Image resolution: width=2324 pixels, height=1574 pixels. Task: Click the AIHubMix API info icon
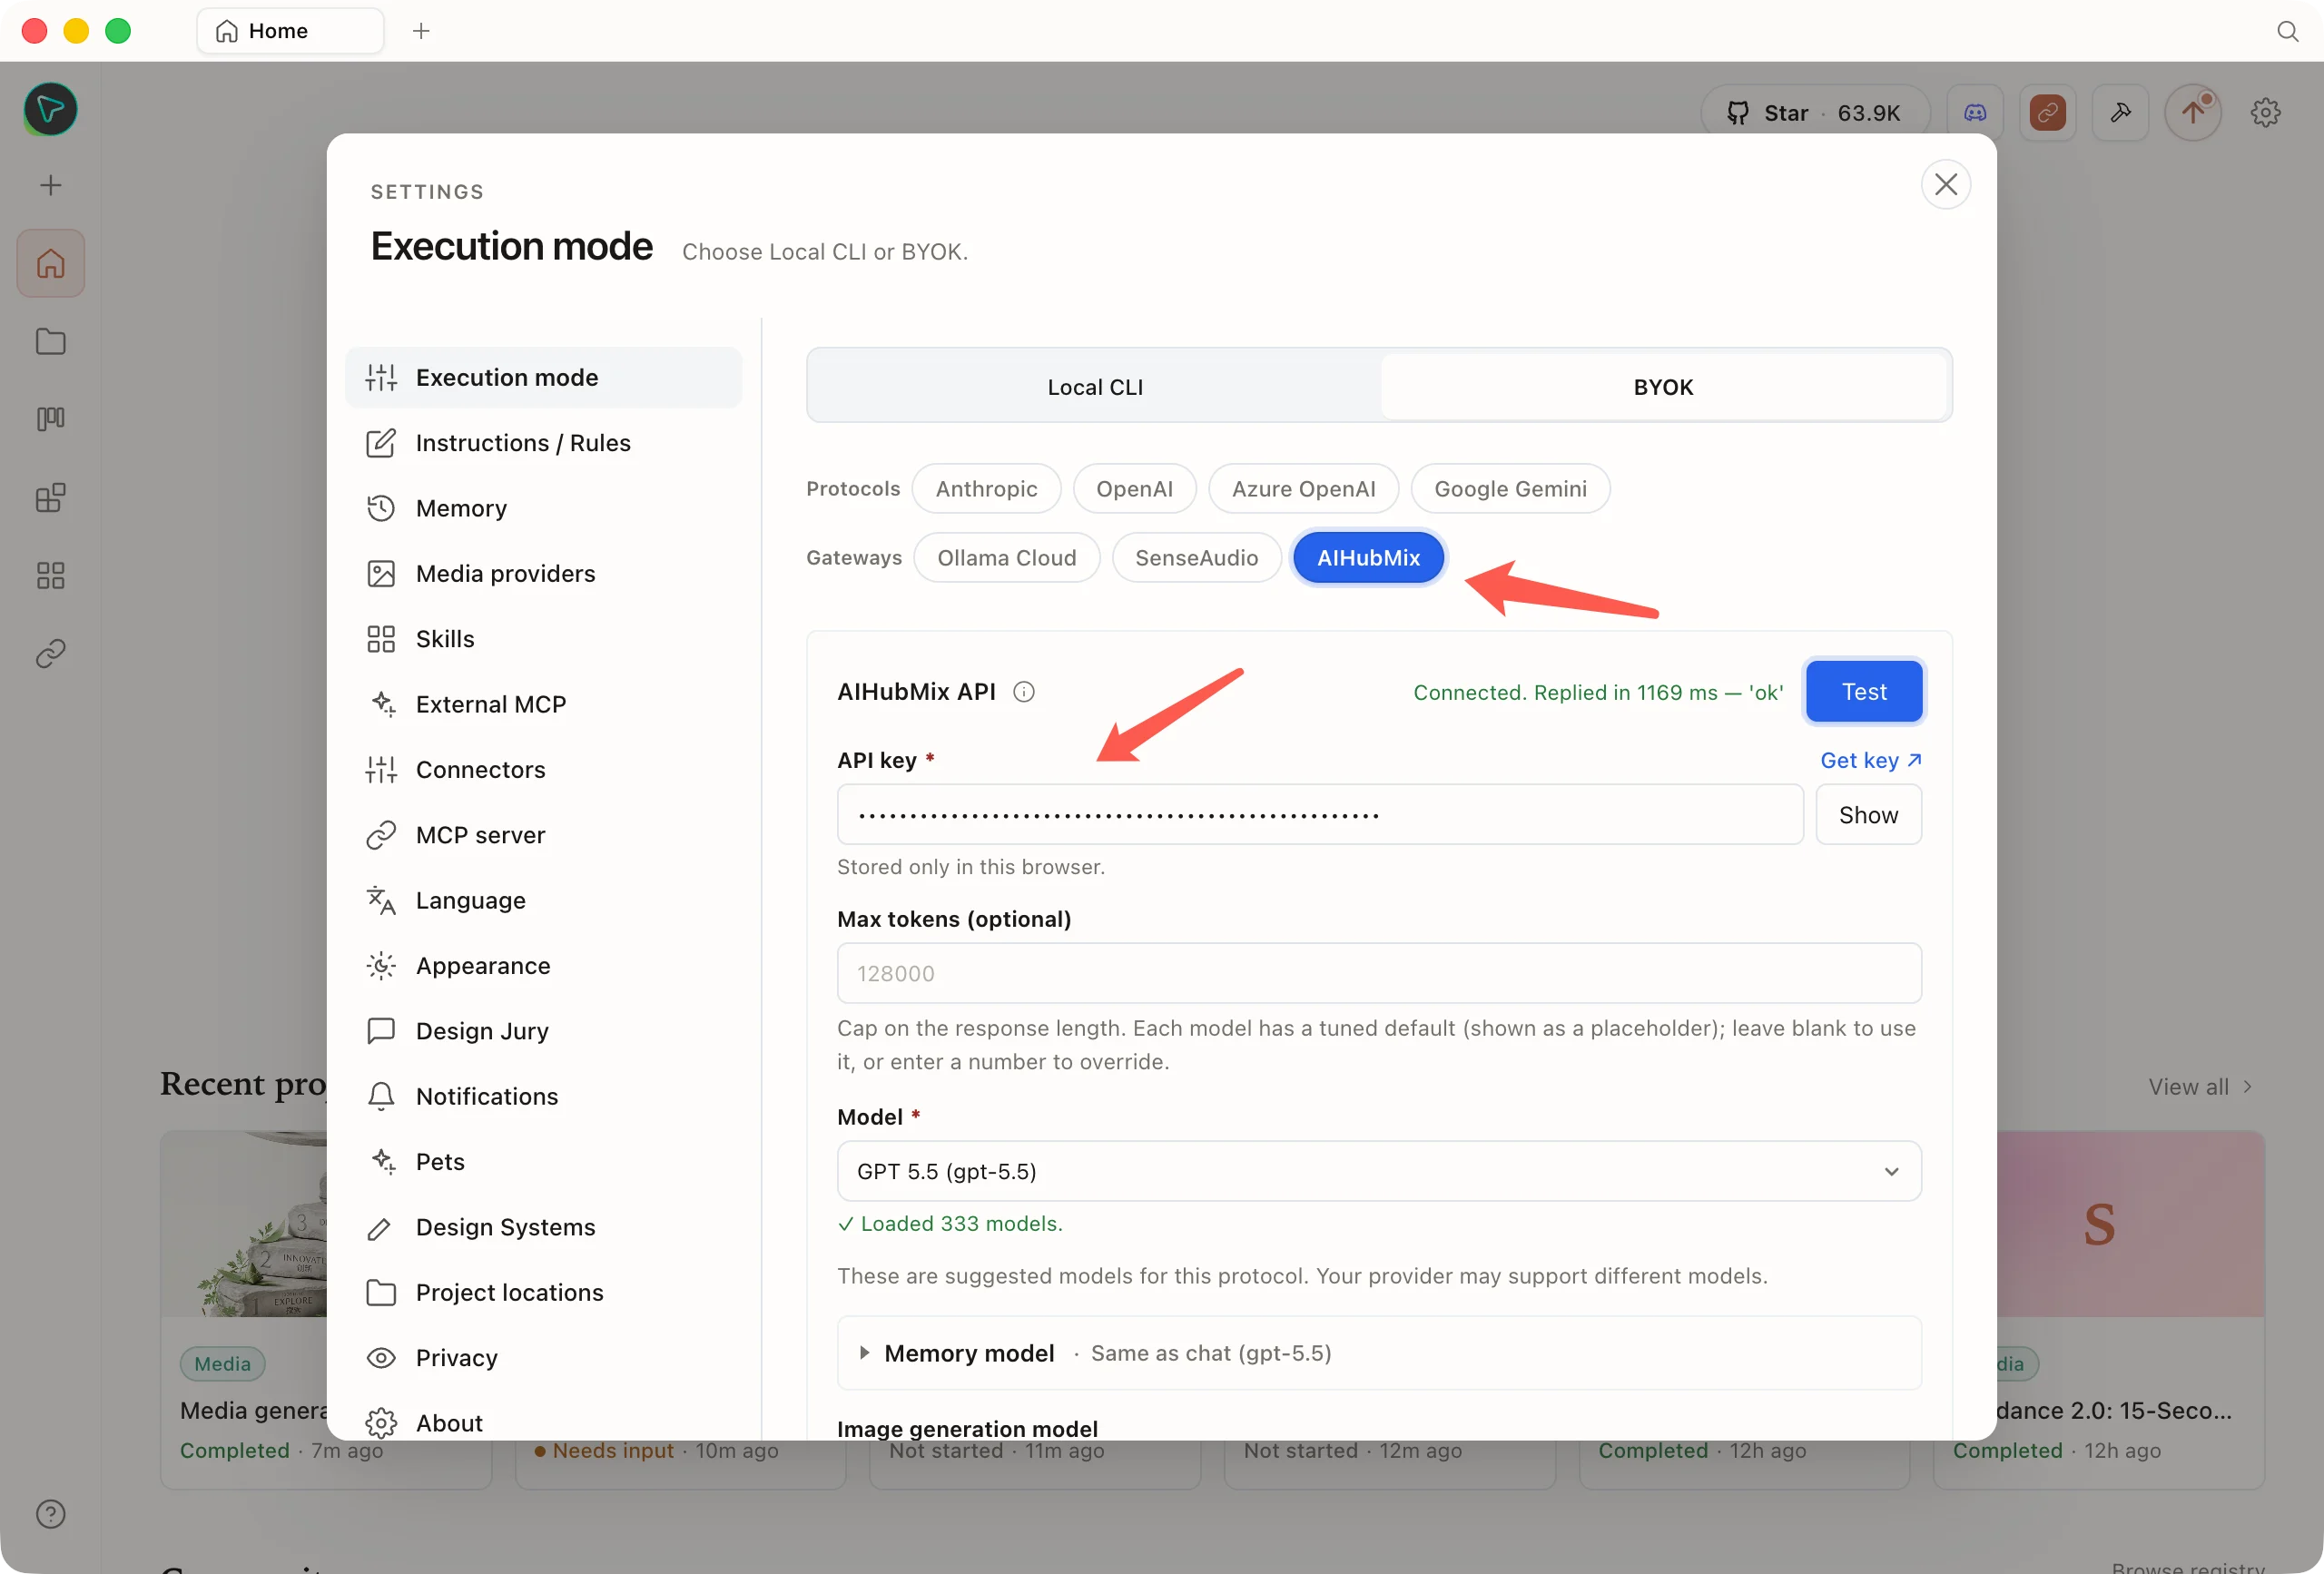tap(1023, 692)
